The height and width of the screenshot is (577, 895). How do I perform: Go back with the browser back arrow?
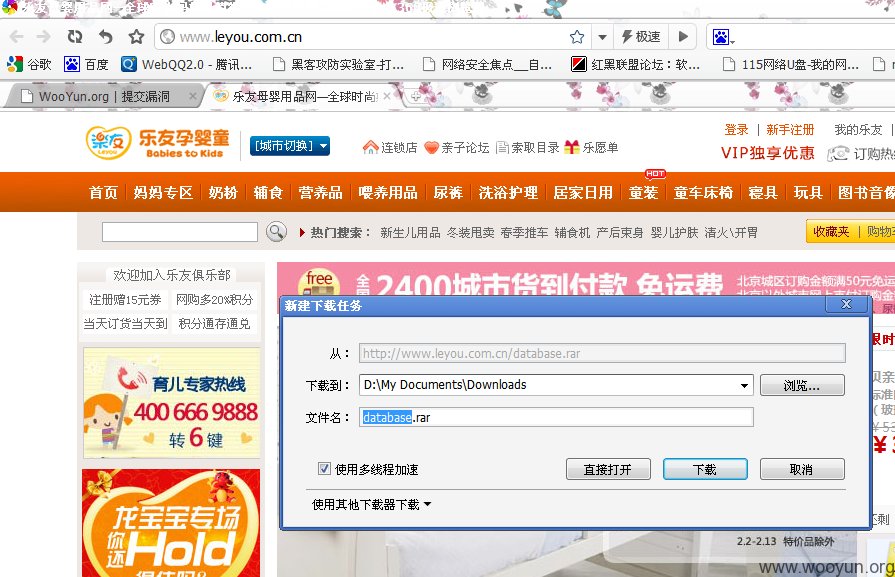click(17, 37)
